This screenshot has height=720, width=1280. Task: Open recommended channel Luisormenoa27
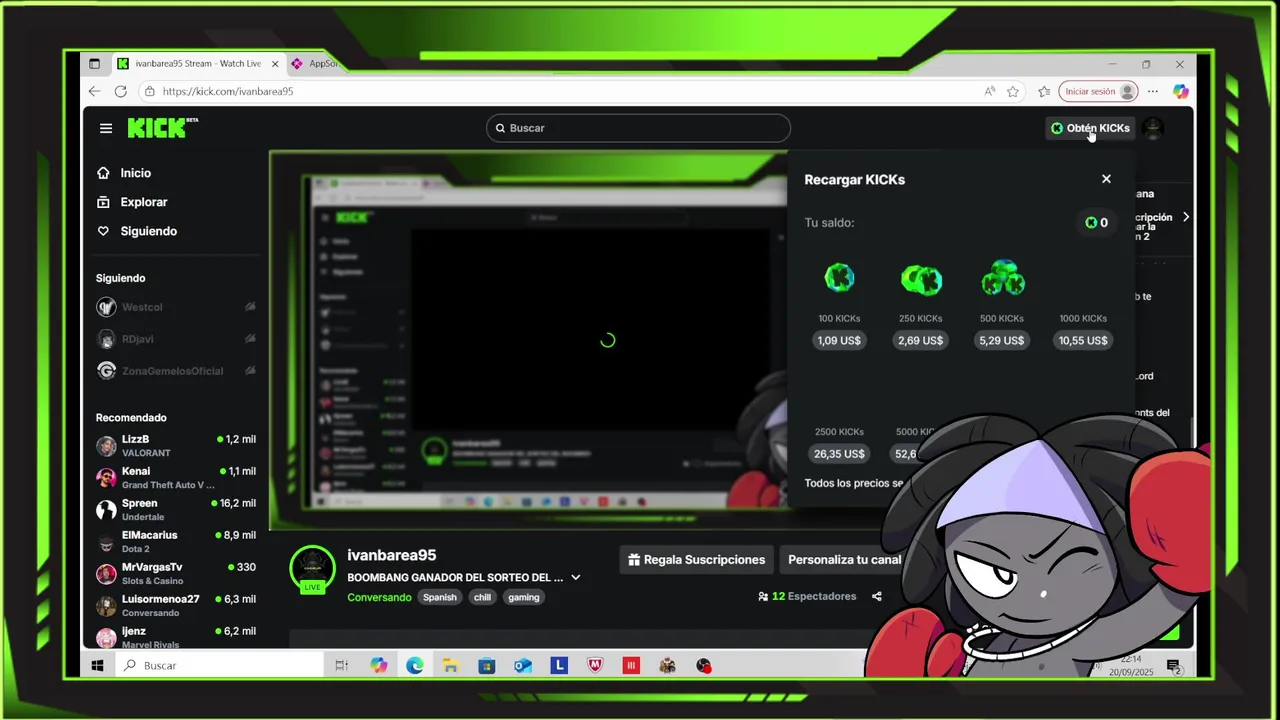click(176, 606)
